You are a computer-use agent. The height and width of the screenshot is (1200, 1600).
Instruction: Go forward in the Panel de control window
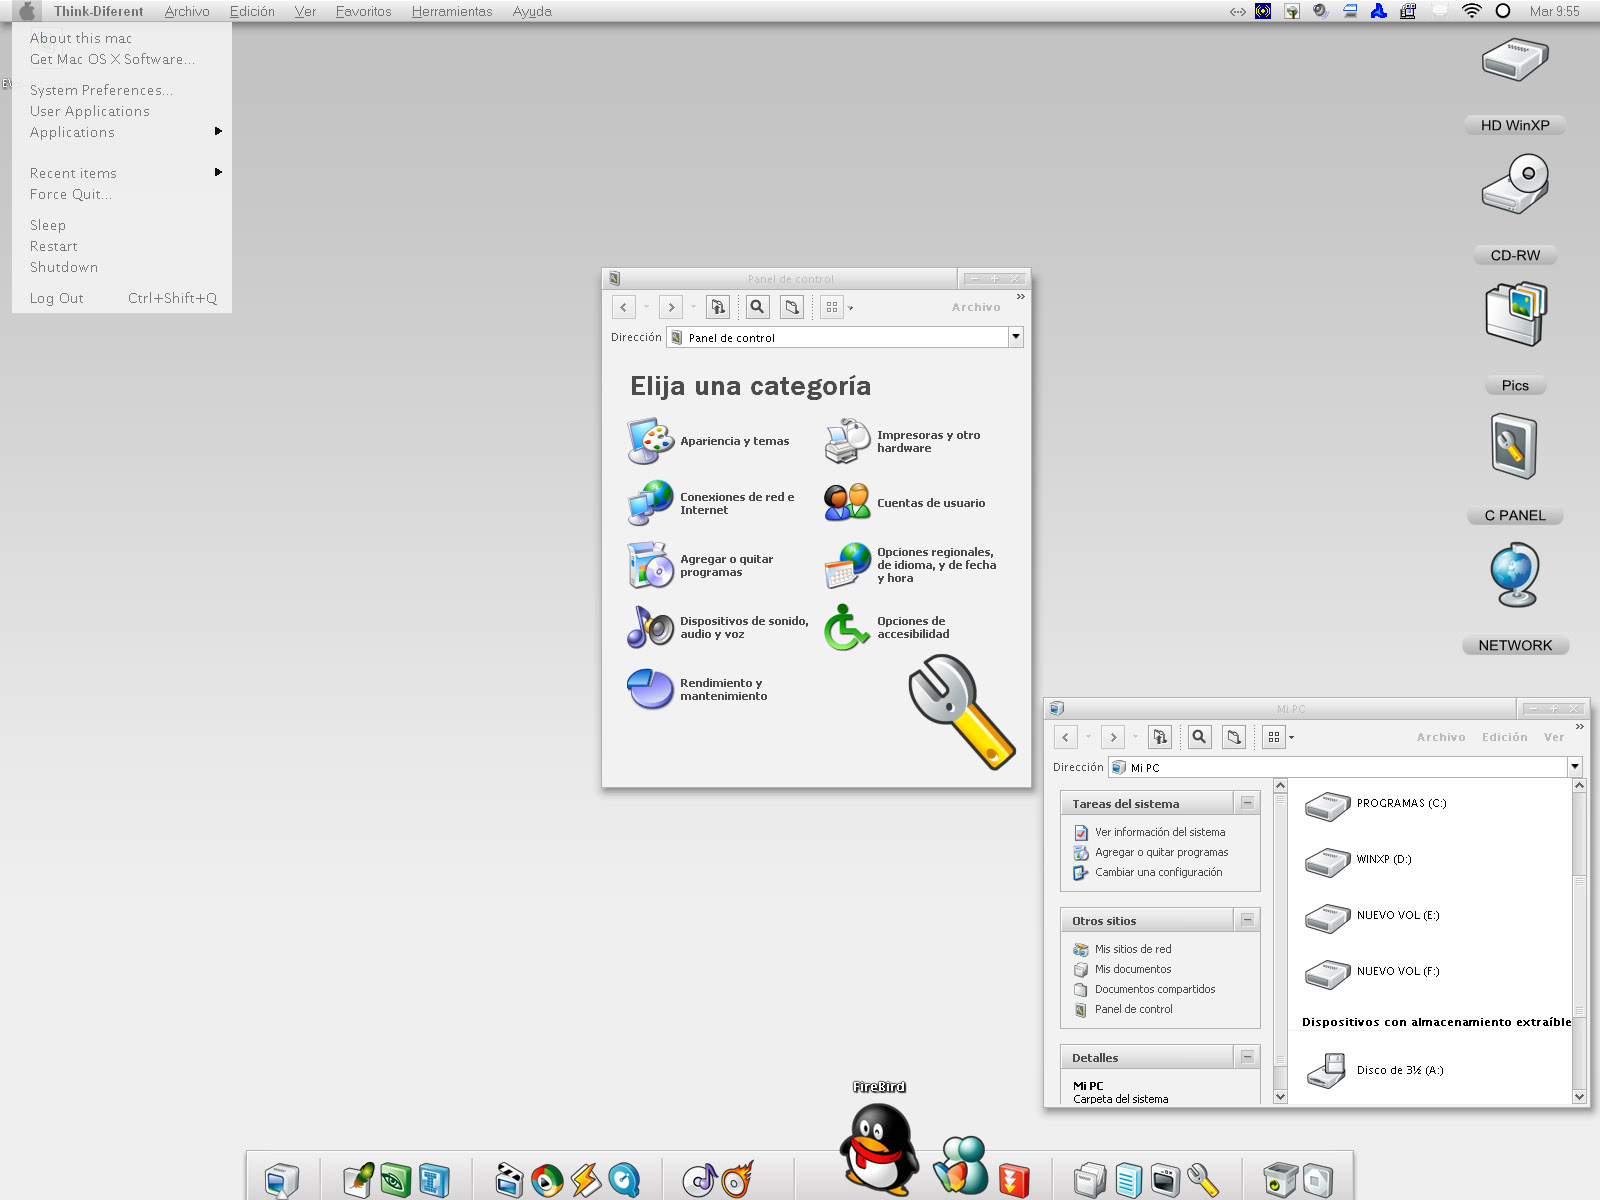pyautogui.click(x=671, y=307)
